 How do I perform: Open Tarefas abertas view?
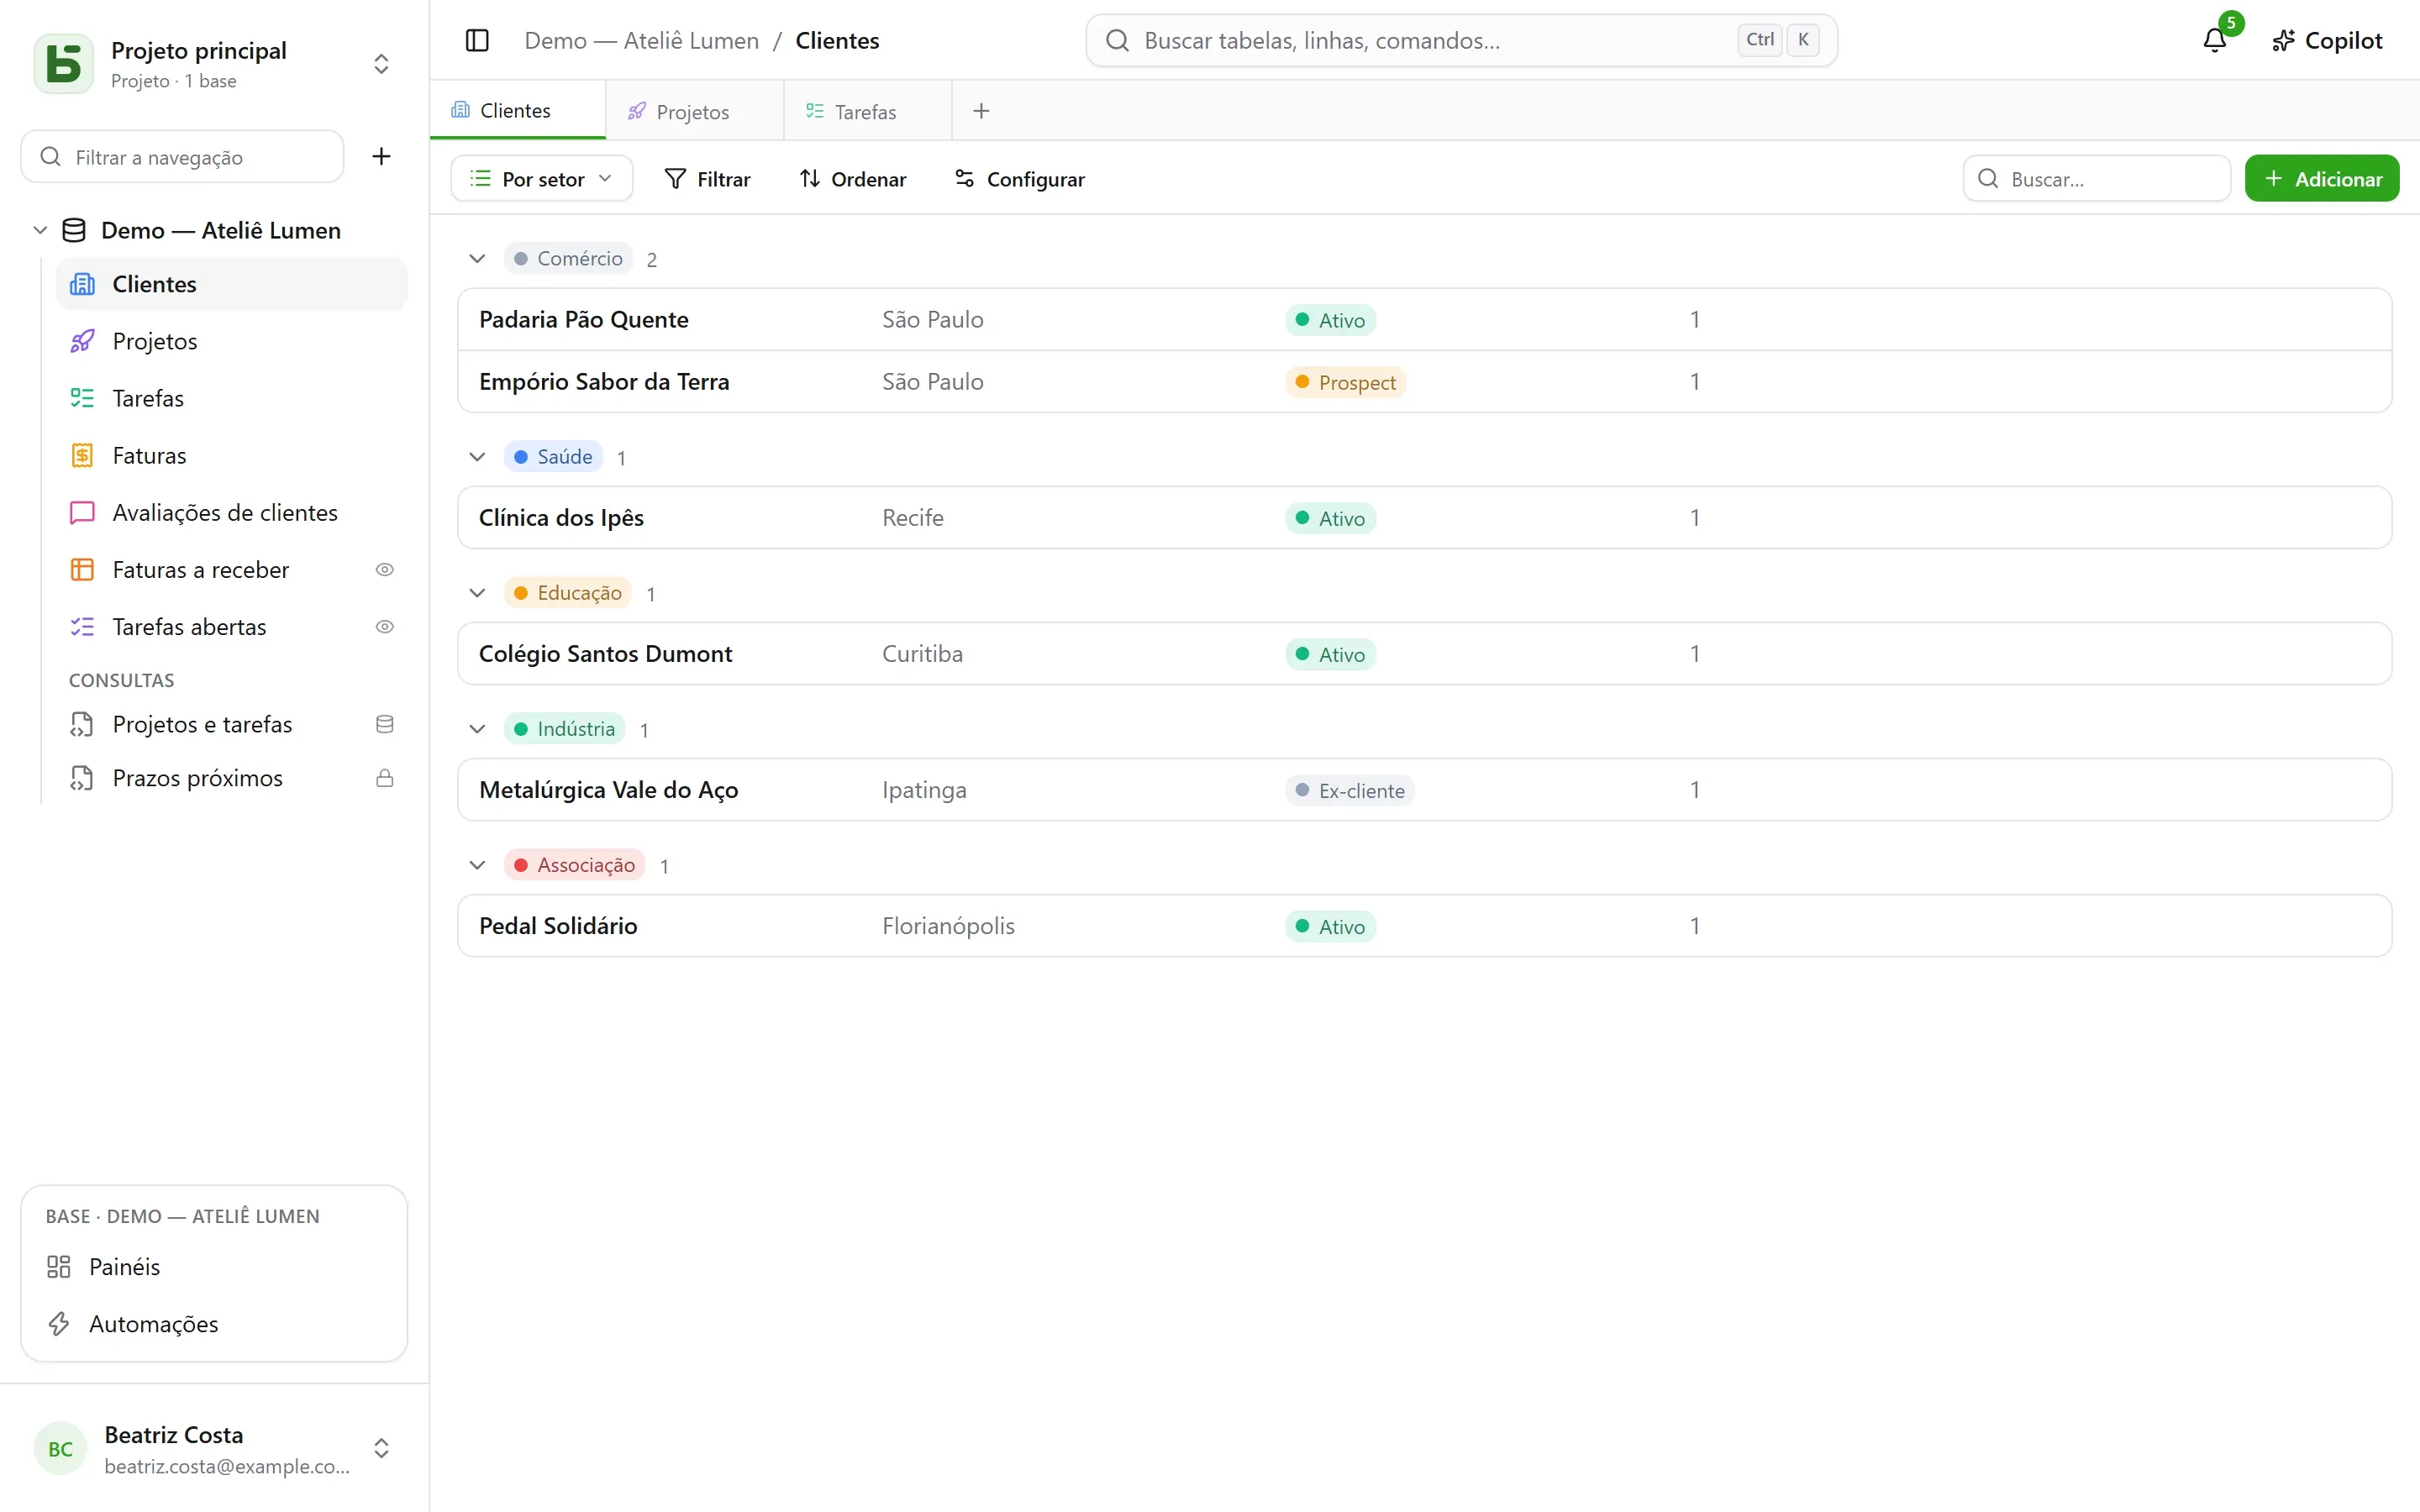(232, 627)
